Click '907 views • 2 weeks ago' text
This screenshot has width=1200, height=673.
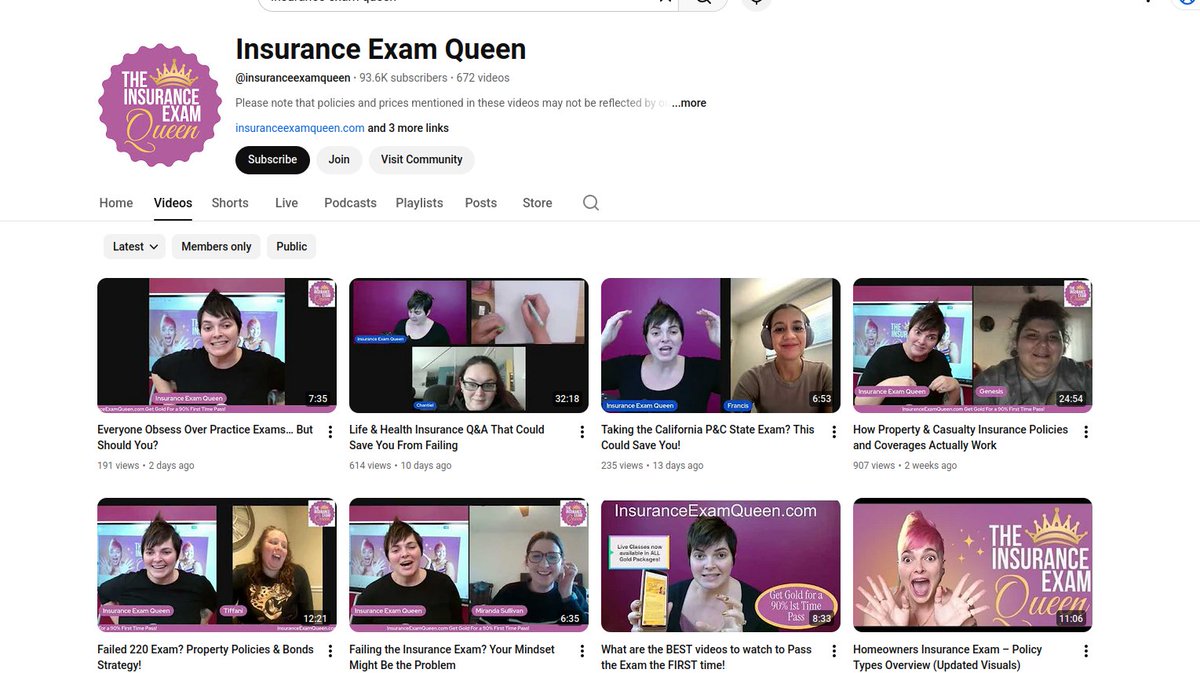(x=905, y=466)
